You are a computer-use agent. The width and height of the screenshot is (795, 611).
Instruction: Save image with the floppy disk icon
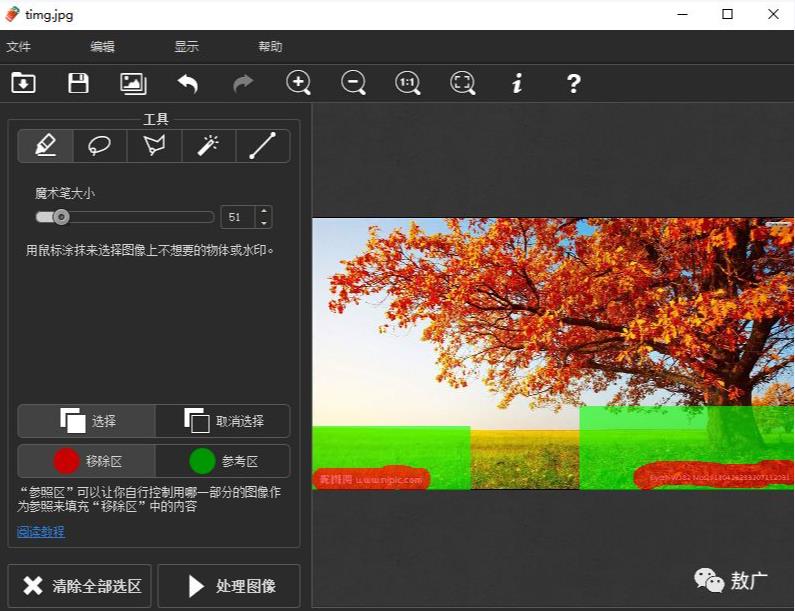click(x=78, y=83)
